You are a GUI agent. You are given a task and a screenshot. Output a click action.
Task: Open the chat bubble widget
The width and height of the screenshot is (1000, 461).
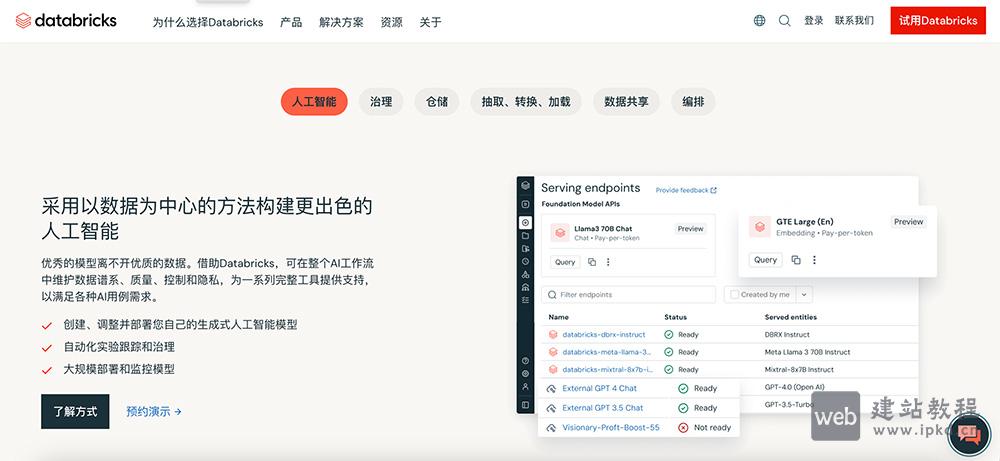[x=969, y=435]
